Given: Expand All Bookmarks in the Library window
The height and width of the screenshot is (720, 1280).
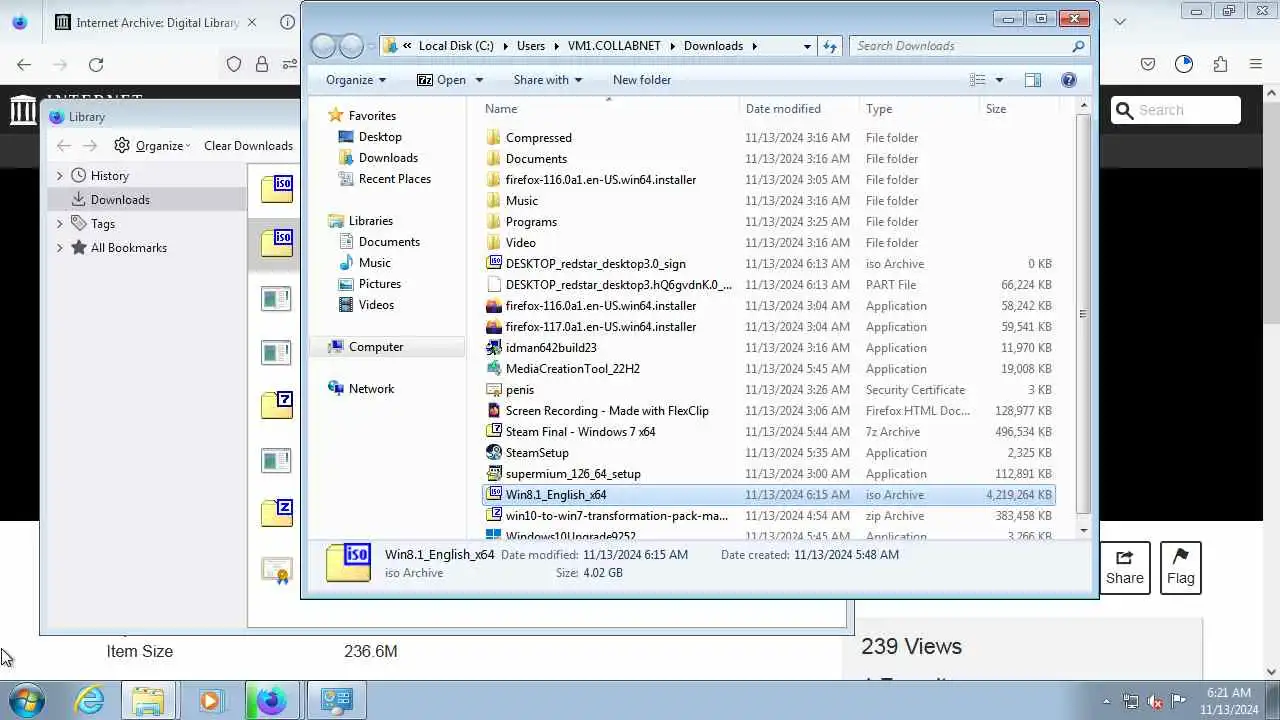Looking at the screenshot, I should coord(59,248).
